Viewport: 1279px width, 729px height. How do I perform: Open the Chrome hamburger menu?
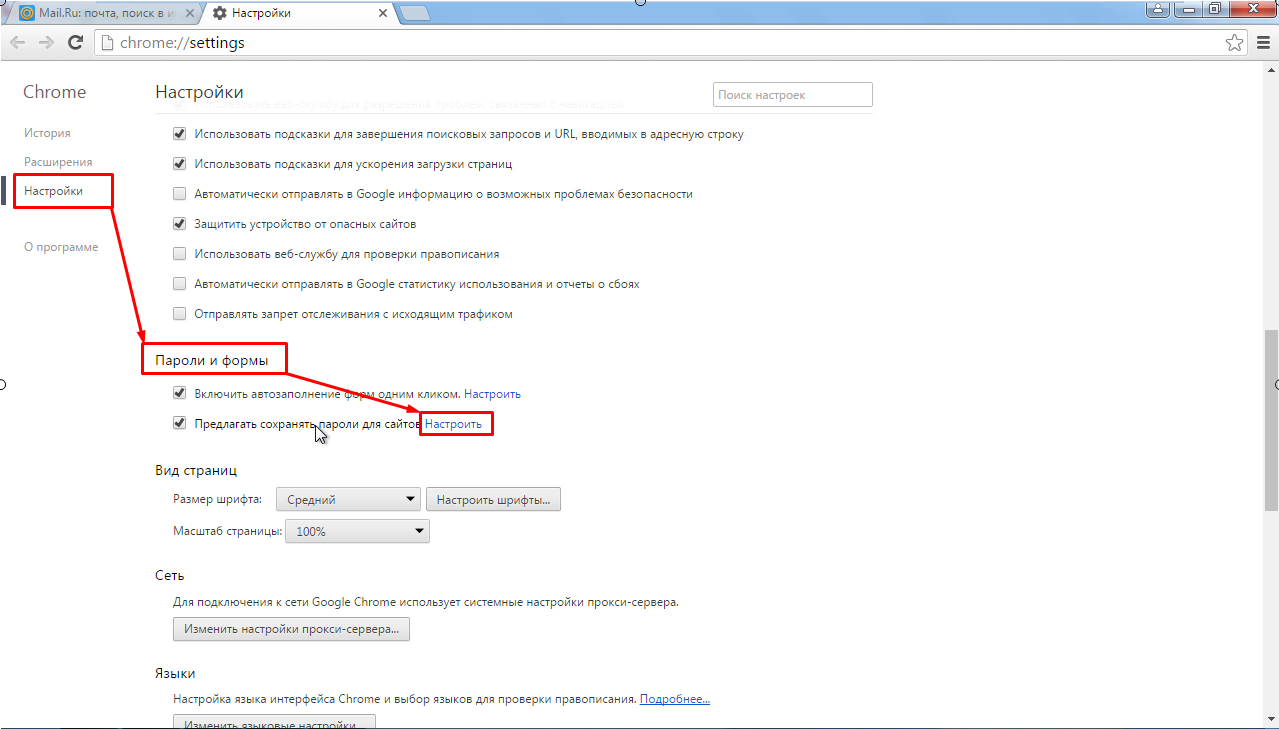pyautogui.click(x=1262, y=43)
